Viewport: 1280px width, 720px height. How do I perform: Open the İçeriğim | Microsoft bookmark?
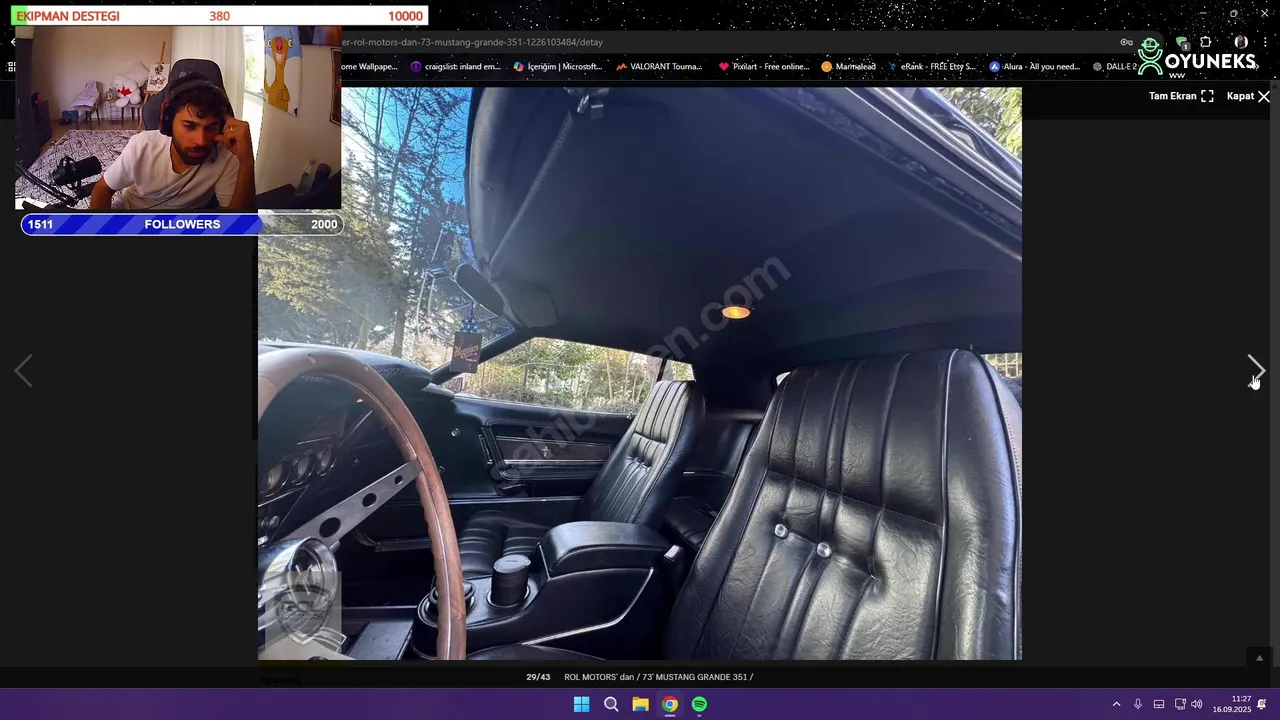click(558, 67)
